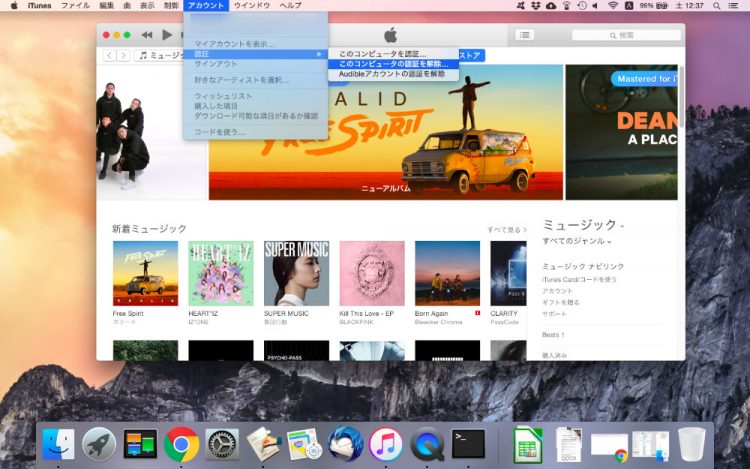This screenshot has width=750, height=469.
Task: Click the volume speaker menu bar icon
Action: tap(596, 6)
